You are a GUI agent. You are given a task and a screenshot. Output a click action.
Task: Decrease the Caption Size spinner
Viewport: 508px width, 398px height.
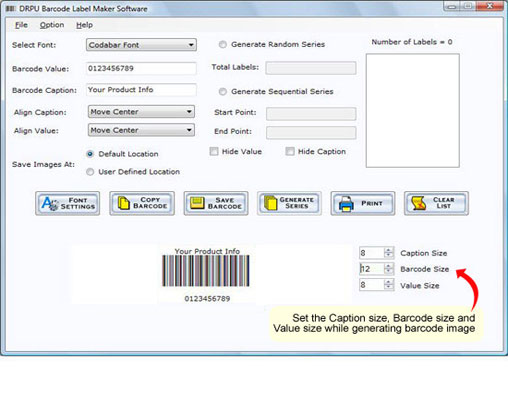point(388,256)
